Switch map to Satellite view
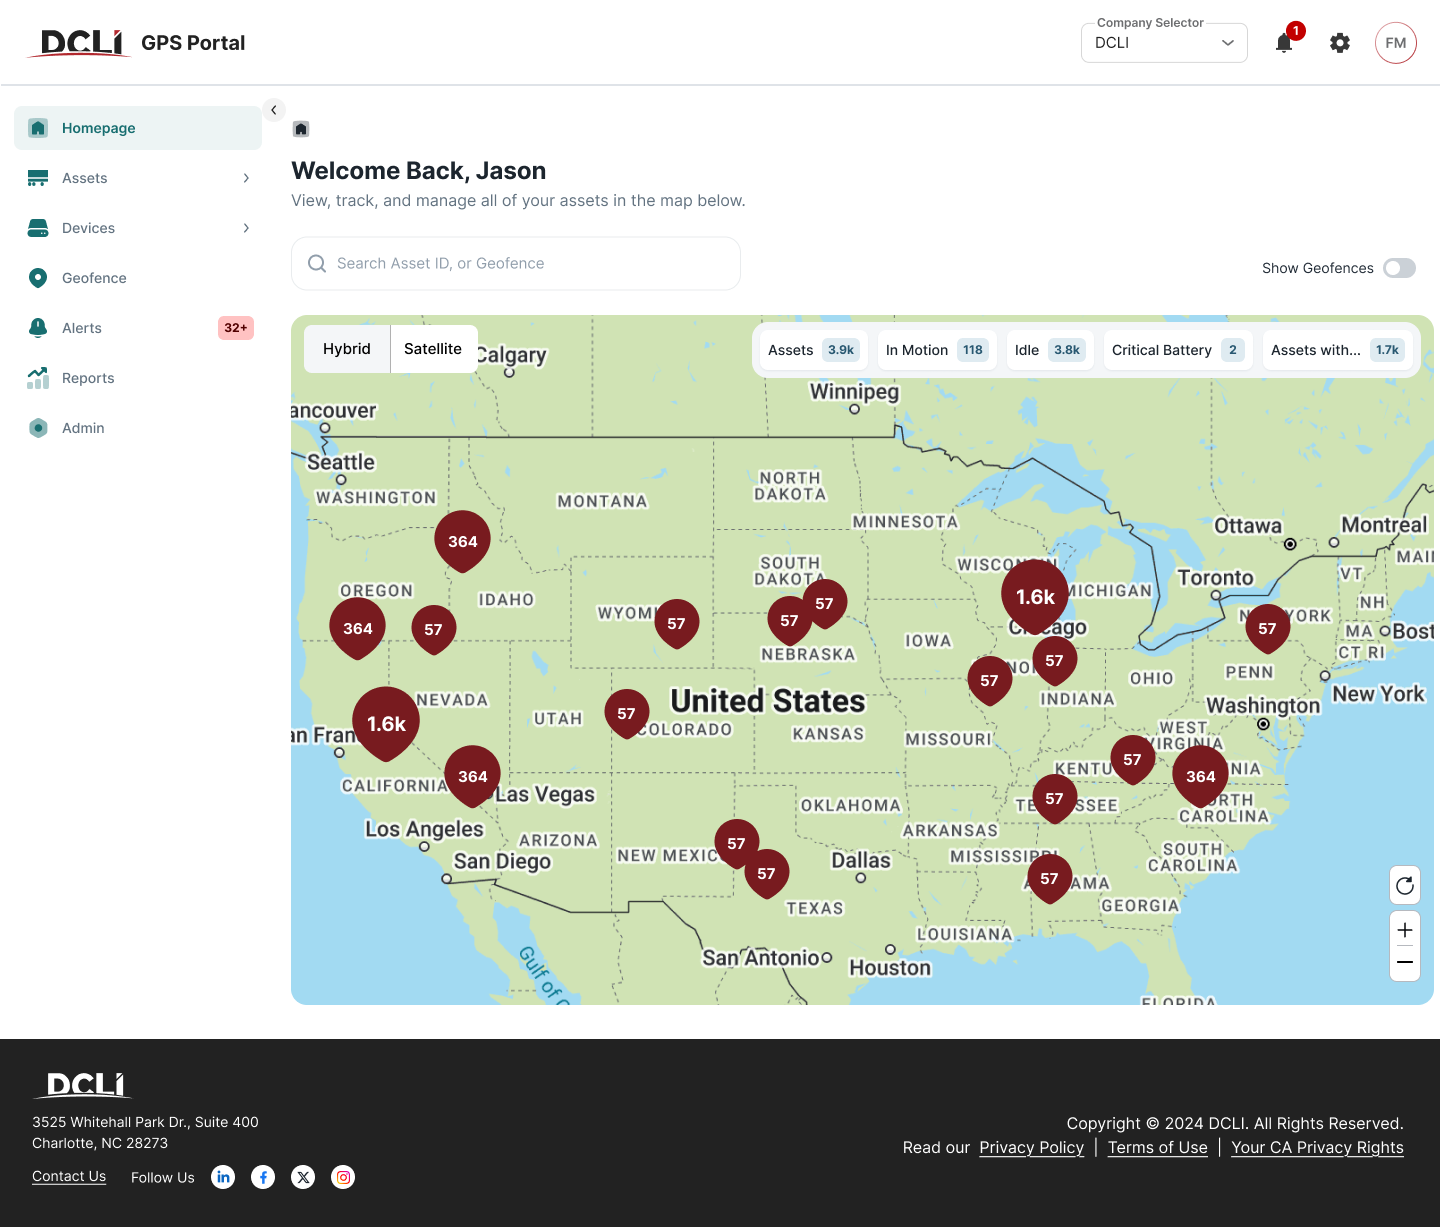This screenshot has width=1440, height=1227. tap(433, 349)
